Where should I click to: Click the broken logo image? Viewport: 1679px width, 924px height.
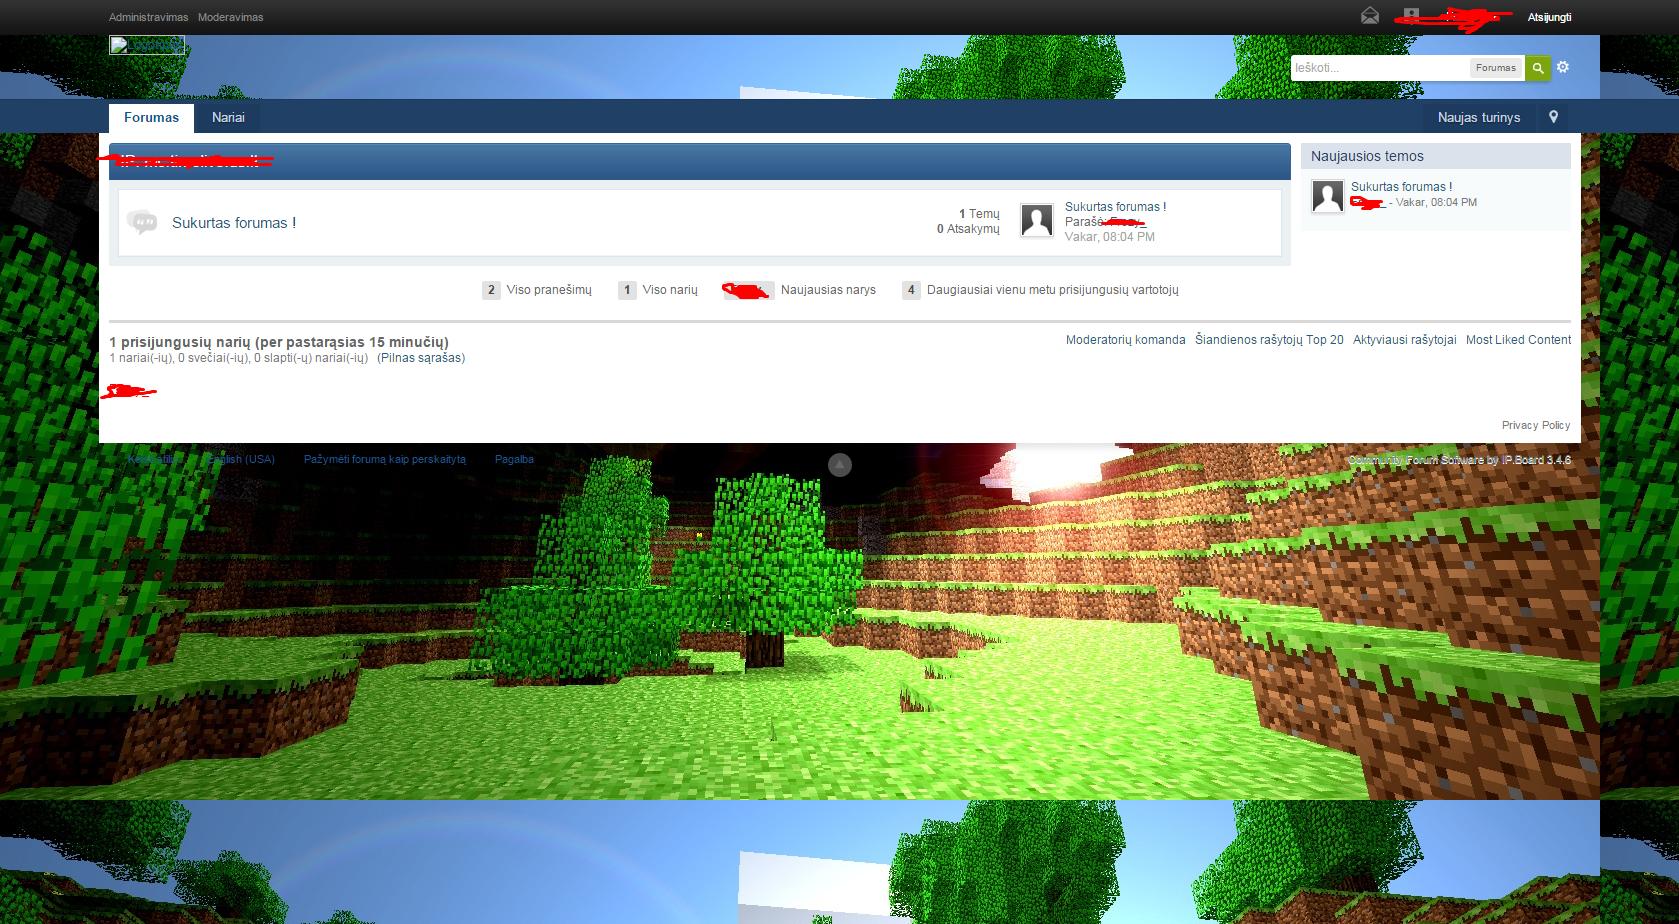tap(147, 45)
